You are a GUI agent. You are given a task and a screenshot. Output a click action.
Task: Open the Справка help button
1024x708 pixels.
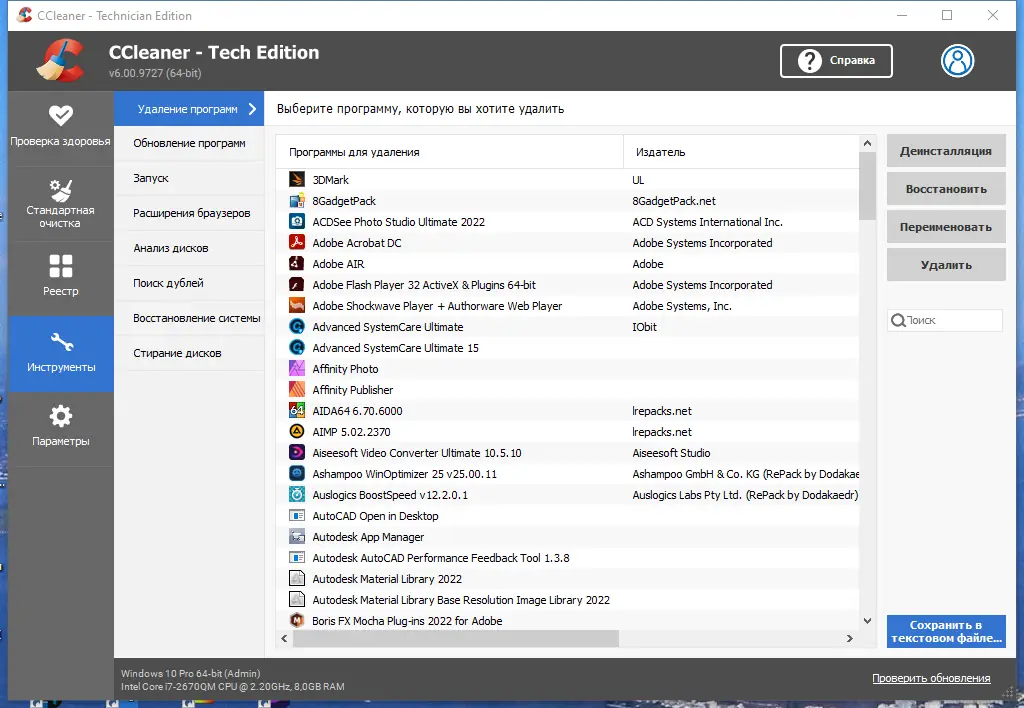[x=836, y=61]
